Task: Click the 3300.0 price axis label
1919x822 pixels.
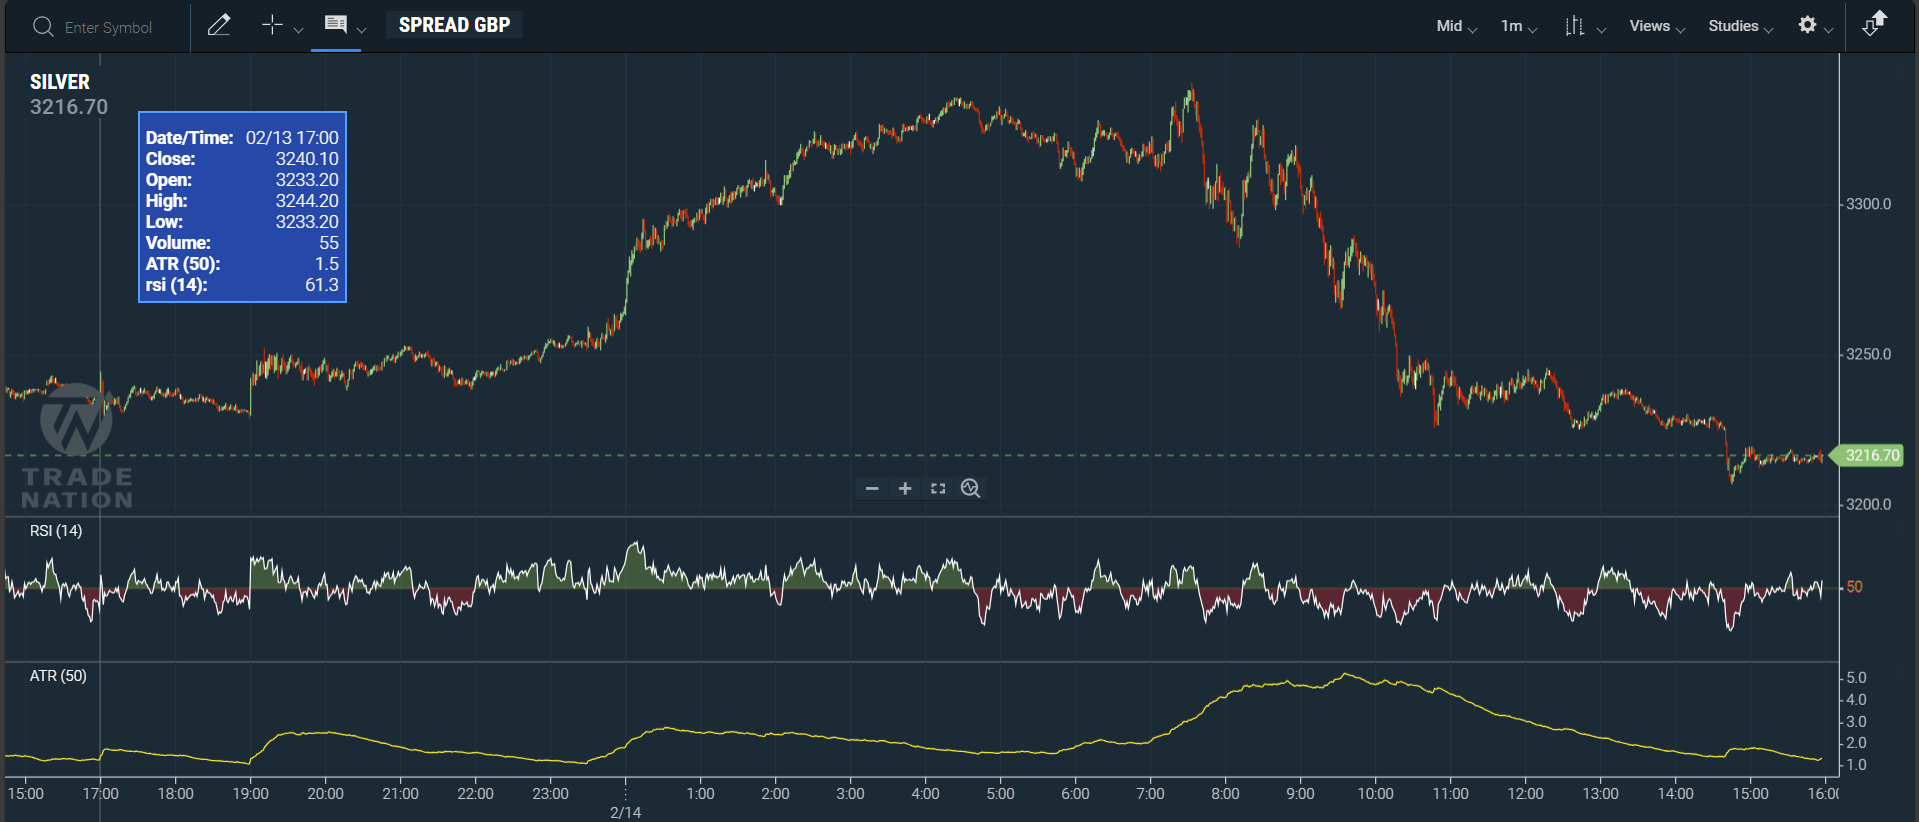Action: pos(1868,204)
